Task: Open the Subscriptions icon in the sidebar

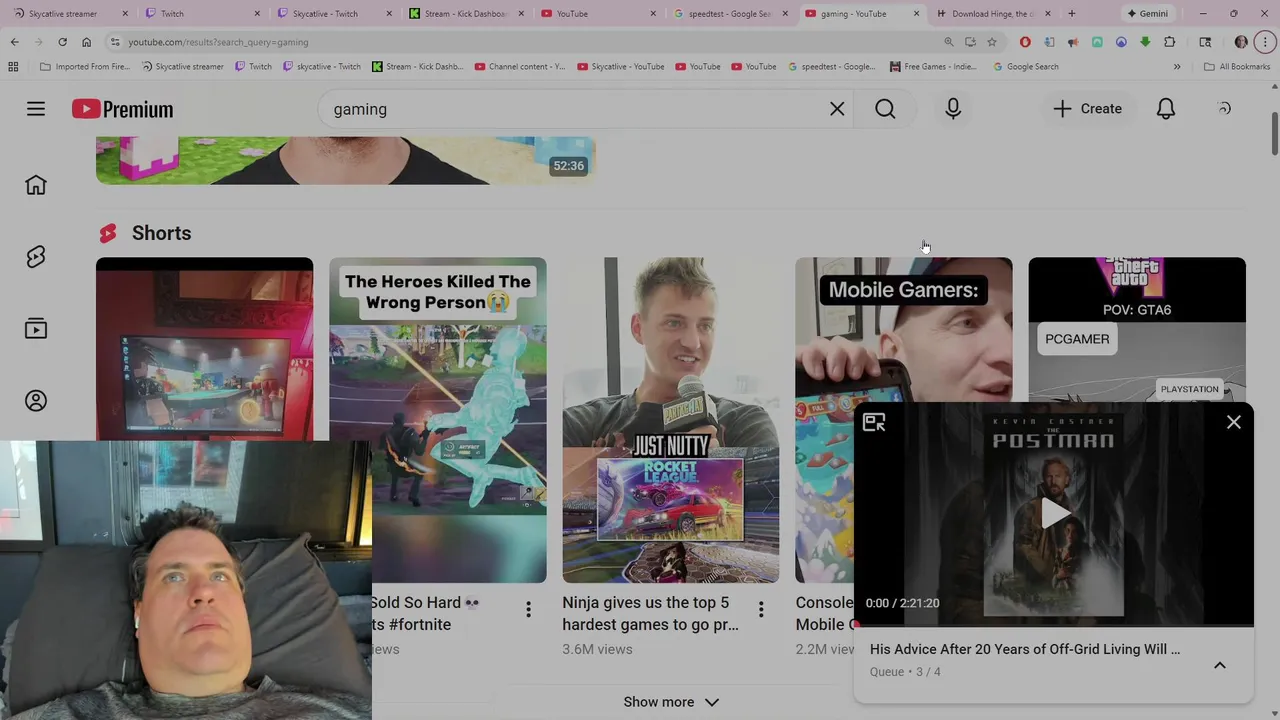Action: [36, 329]
